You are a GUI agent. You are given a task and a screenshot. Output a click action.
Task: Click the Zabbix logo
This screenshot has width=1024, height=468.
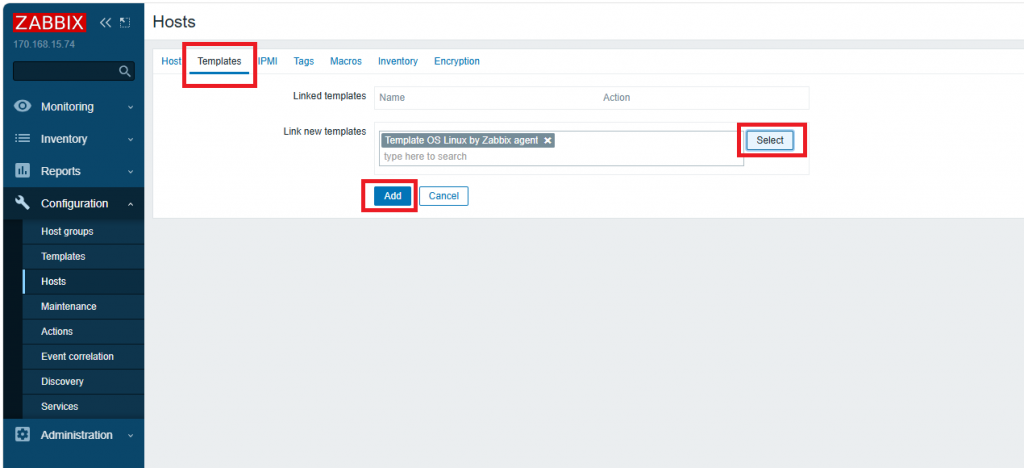[50, 23]
